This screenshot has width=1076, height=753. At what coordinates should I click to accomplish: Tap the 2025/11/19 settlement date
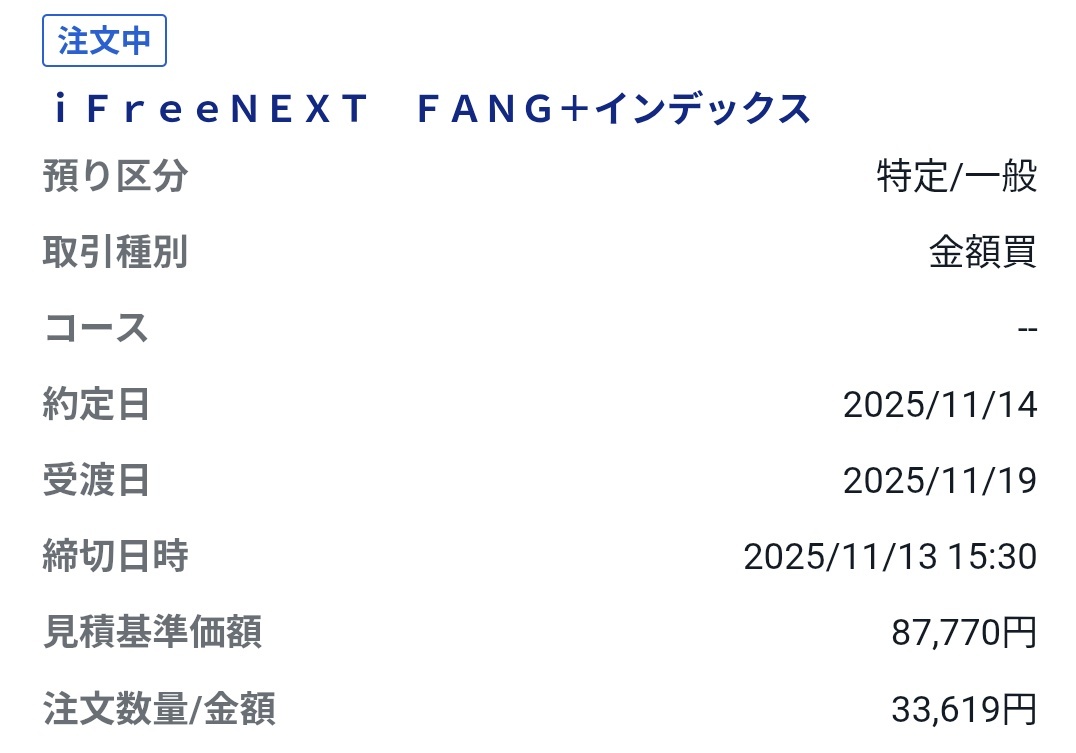(939, 481)
